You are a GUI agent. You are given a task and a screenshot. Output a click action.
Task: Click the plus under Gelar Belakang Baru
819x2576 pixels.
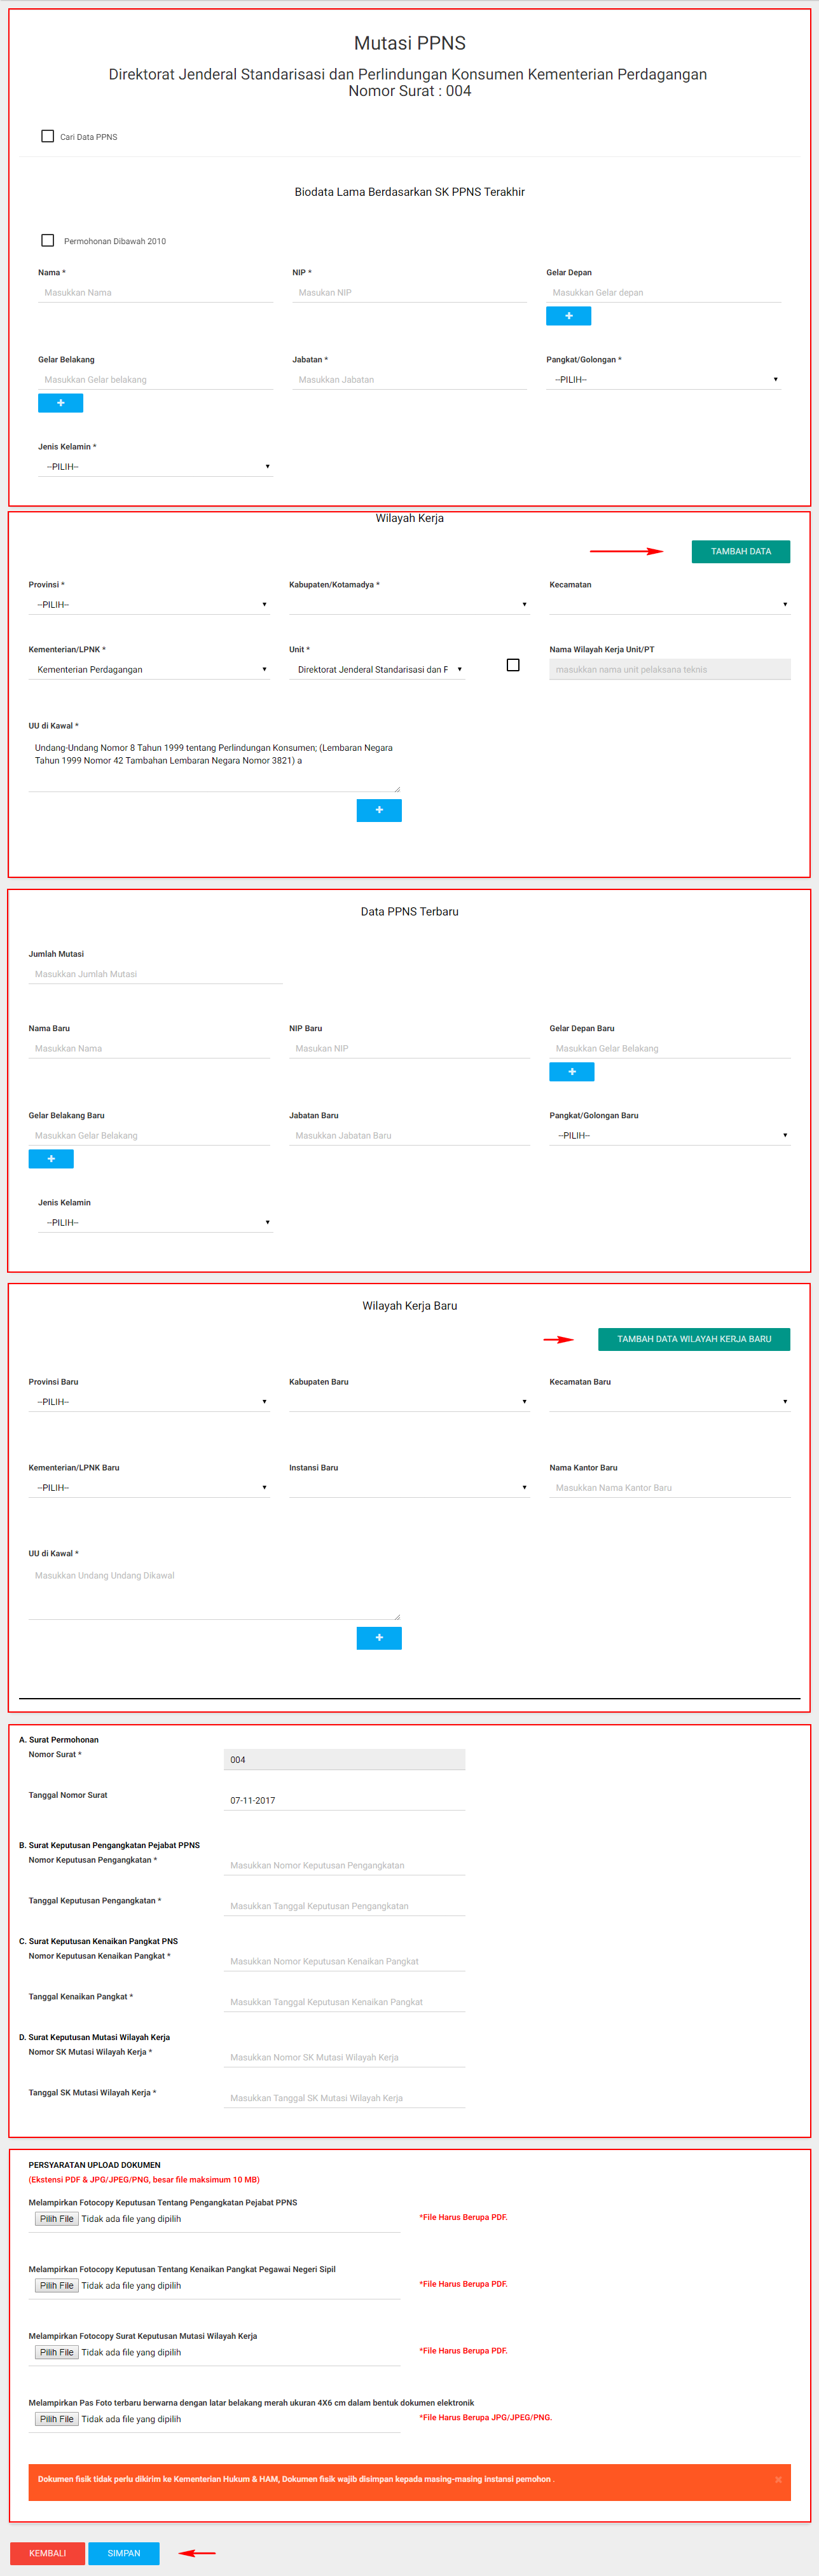coord(51,1159)
